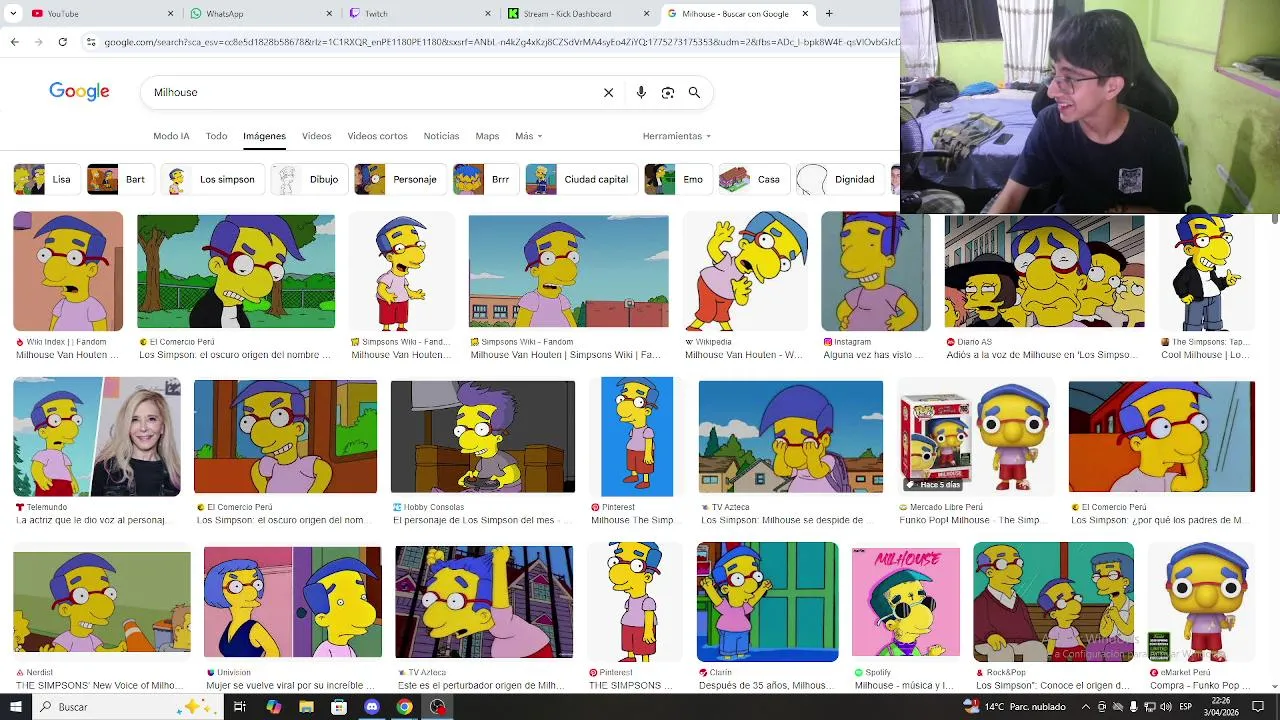The width and height of the screenshot is (1280, 720).
Task: Filter images by the Personaje chip
Action: pos(399,179)
